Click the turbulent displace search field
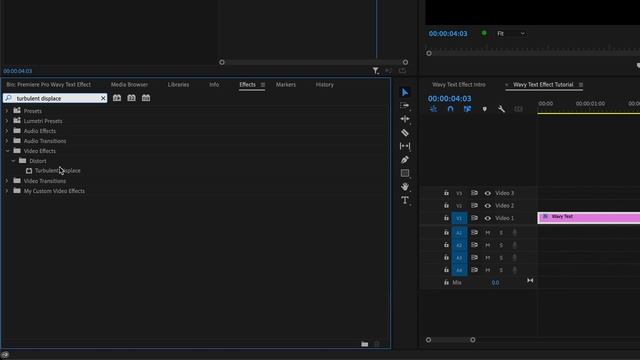640x360 pixels. coord(55,98)
